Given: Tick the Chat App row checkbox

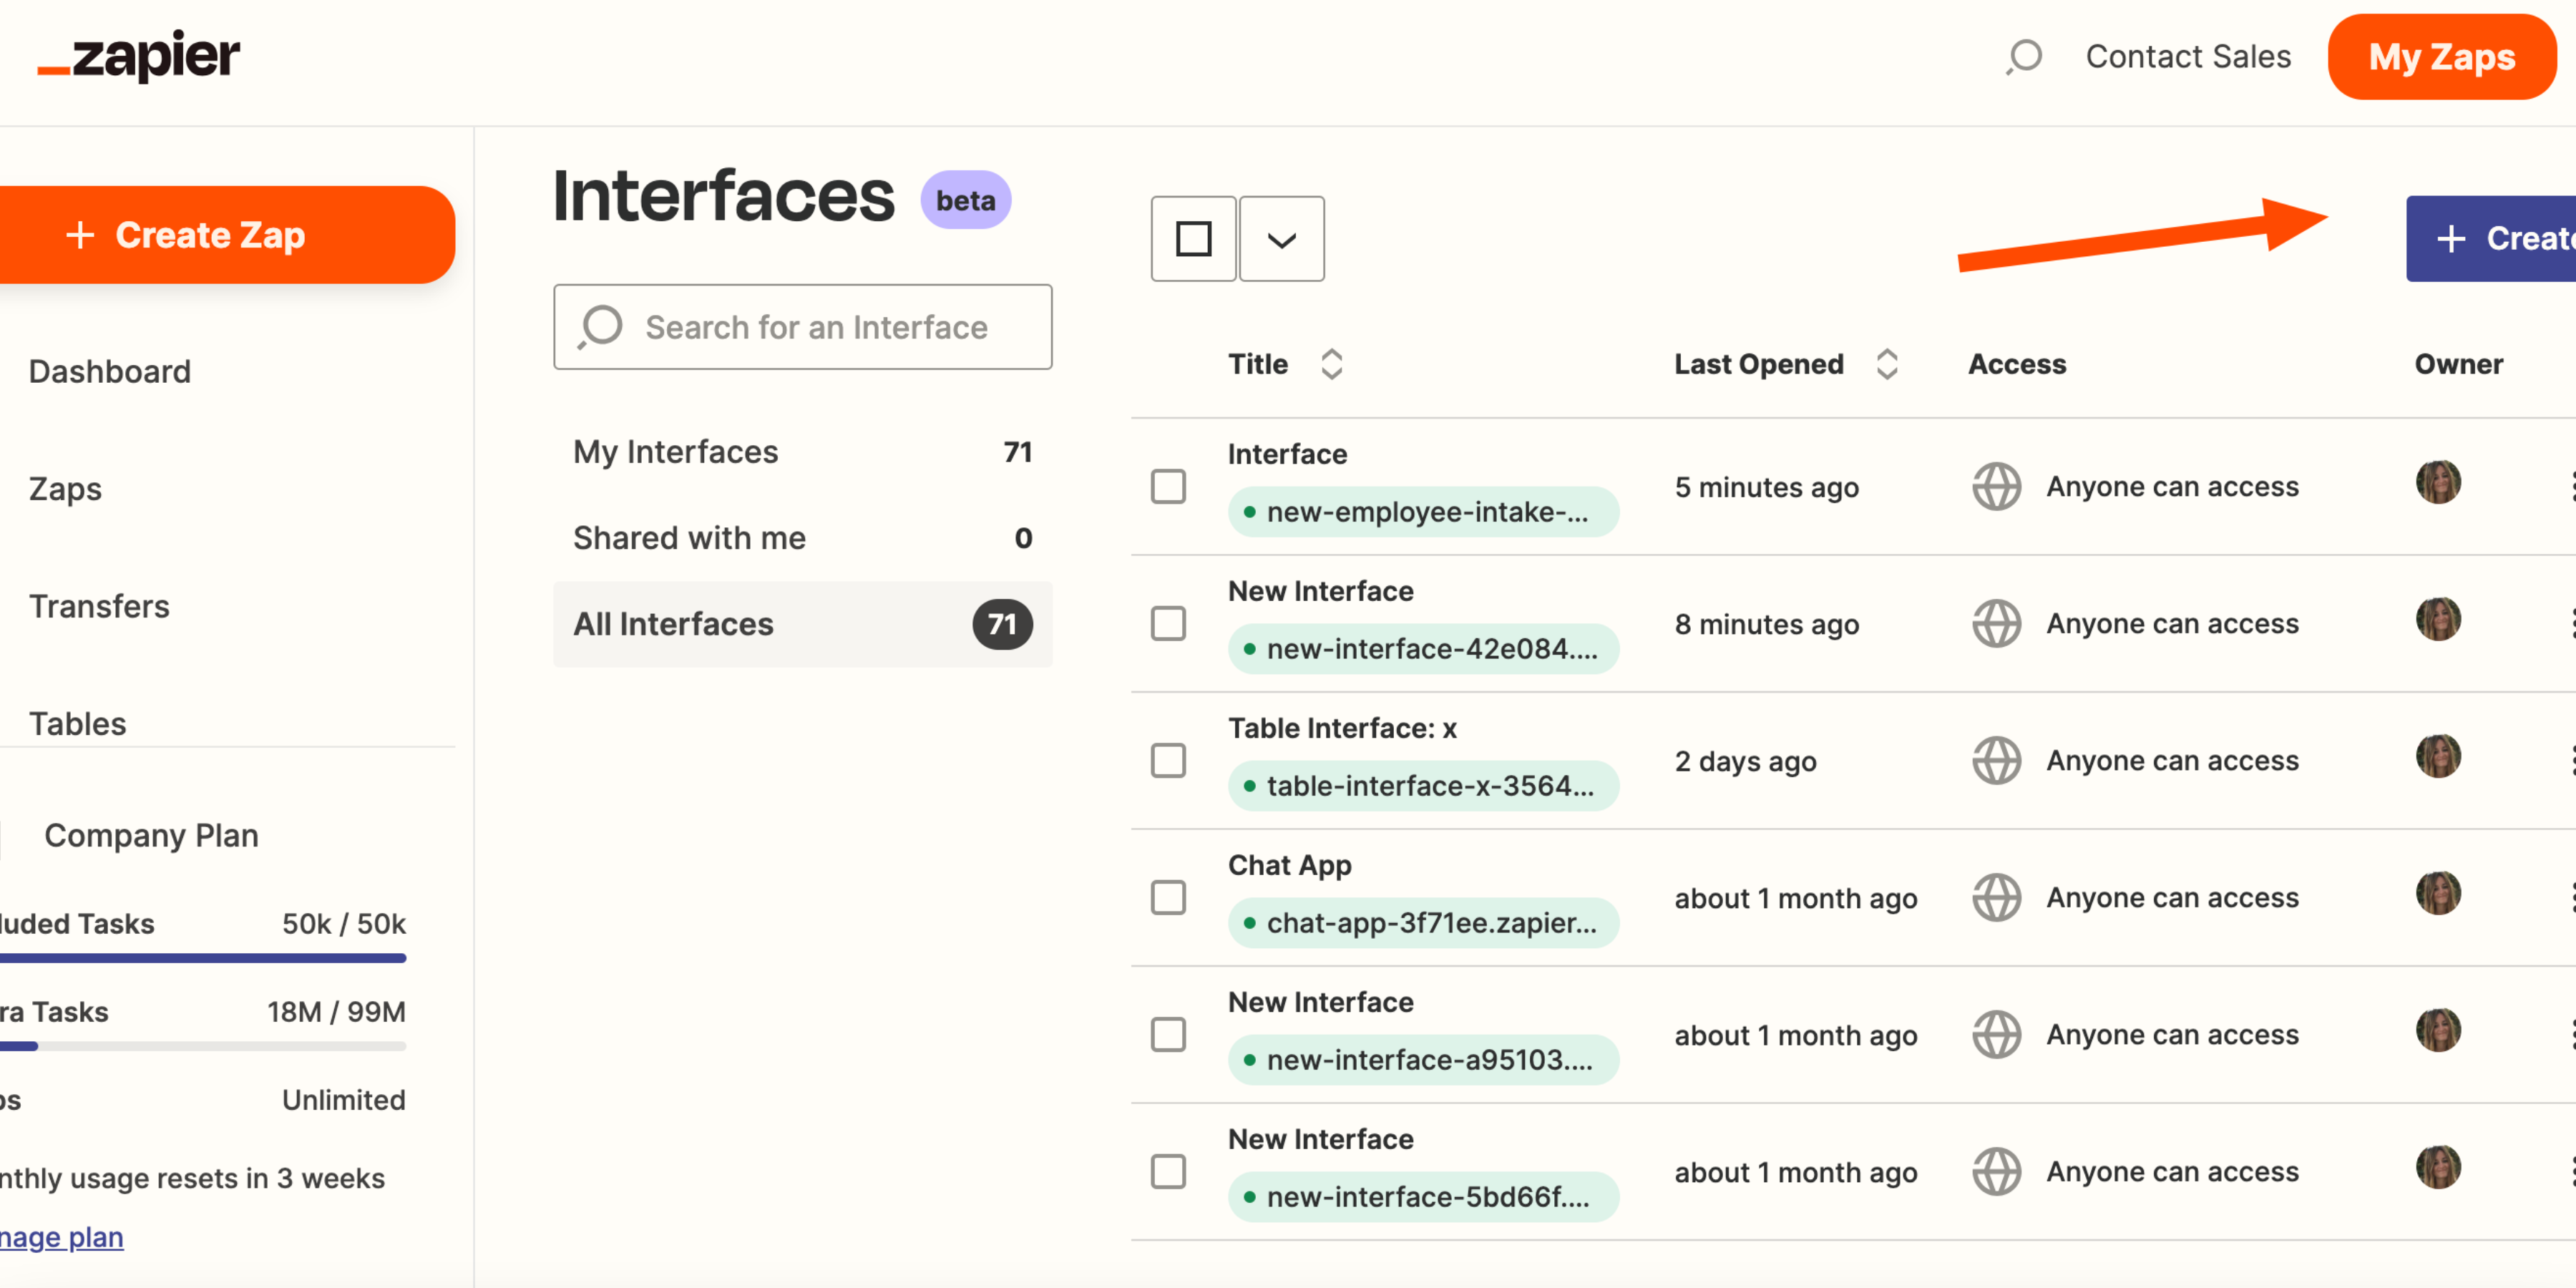Looking at the screenshot, I should point(1168,897).
